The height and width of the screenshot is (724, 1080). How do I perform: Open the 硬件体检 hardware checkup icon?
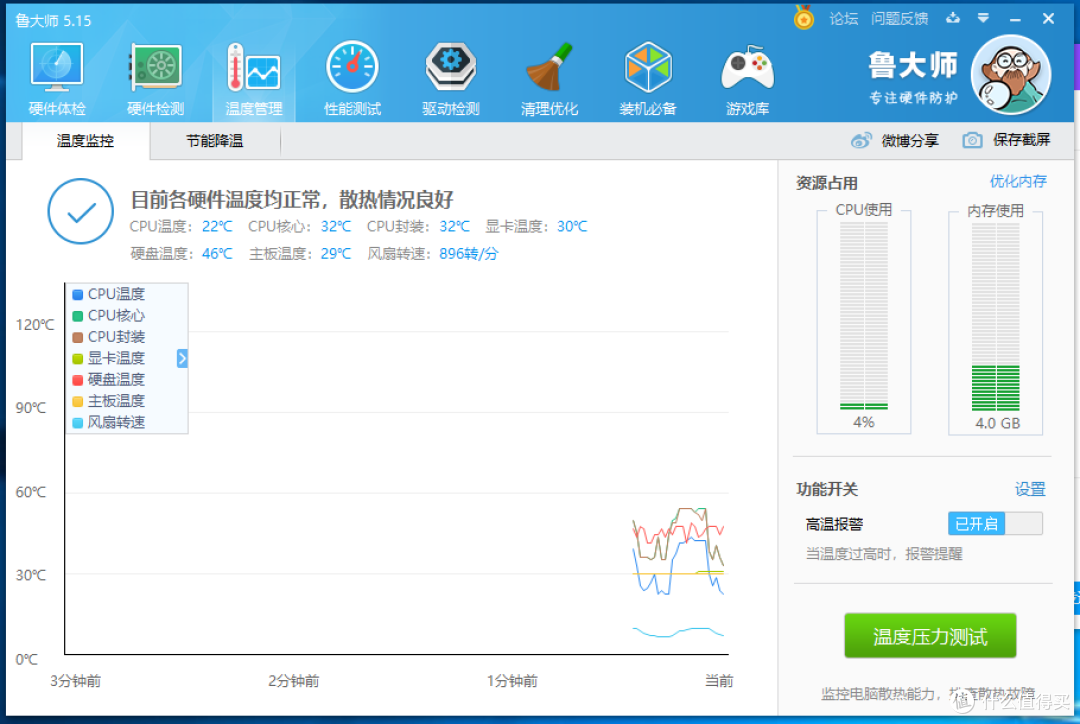[x=56, y=79]
